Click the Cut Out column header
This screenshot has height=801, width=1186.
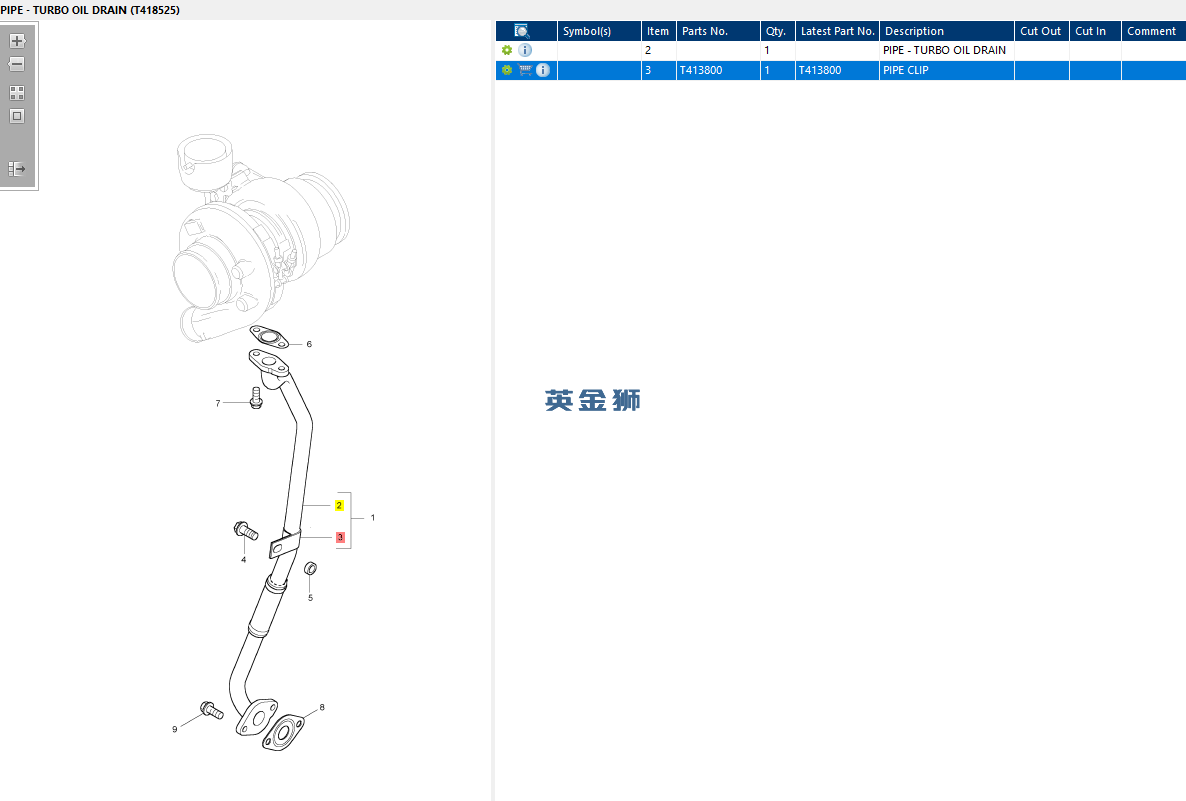1042,31
